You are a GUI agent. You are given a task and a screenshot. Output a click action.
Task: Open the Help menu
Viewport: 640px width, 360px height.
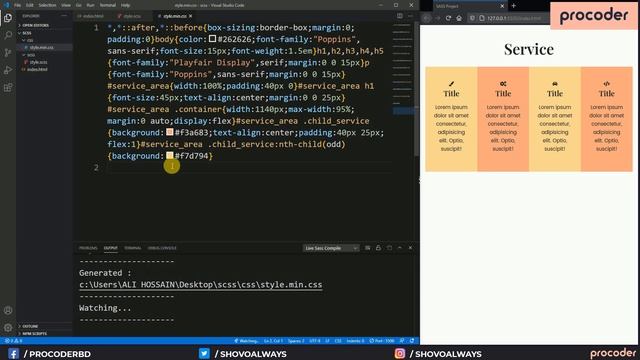[125, 5]
